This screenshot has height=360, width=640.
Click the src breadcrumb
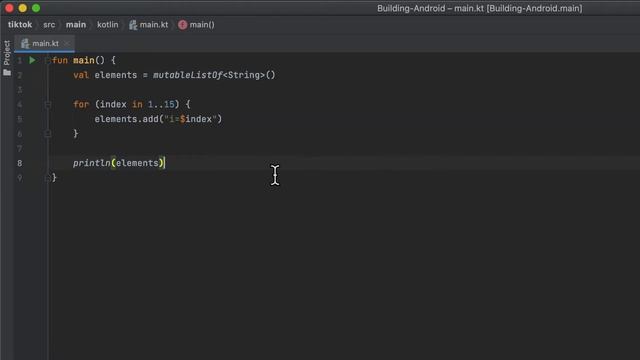(49, 24)
